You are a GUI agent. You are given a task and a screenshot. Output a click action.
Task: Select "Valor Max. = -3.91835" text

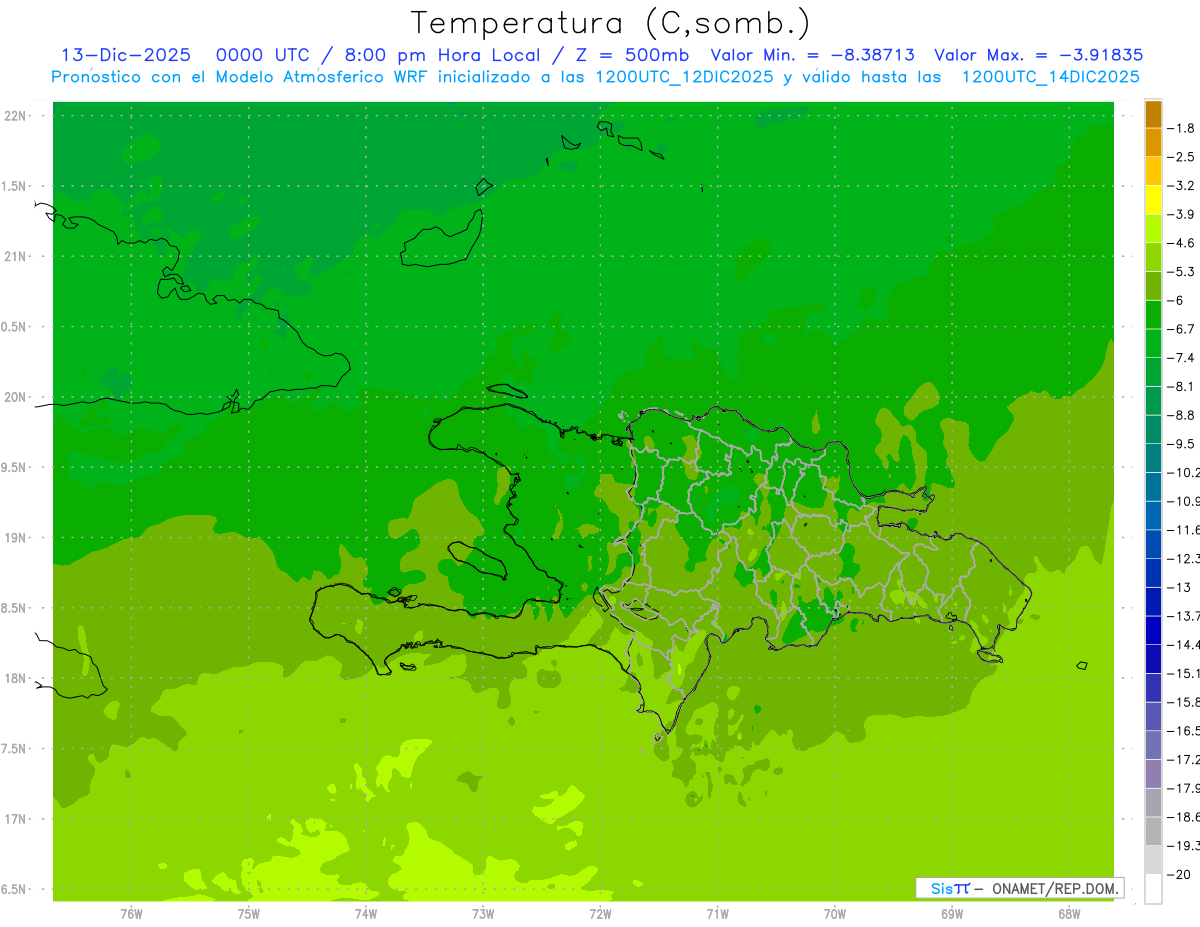(x=1038, y=56)
